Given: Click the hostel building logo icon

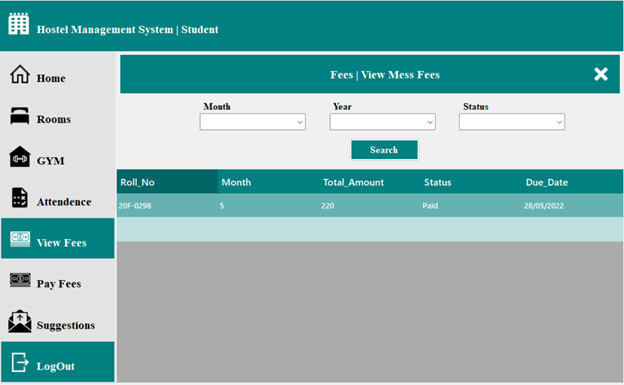Looking at the screenshot, I should pyautogui.click(x=19, y=24).
